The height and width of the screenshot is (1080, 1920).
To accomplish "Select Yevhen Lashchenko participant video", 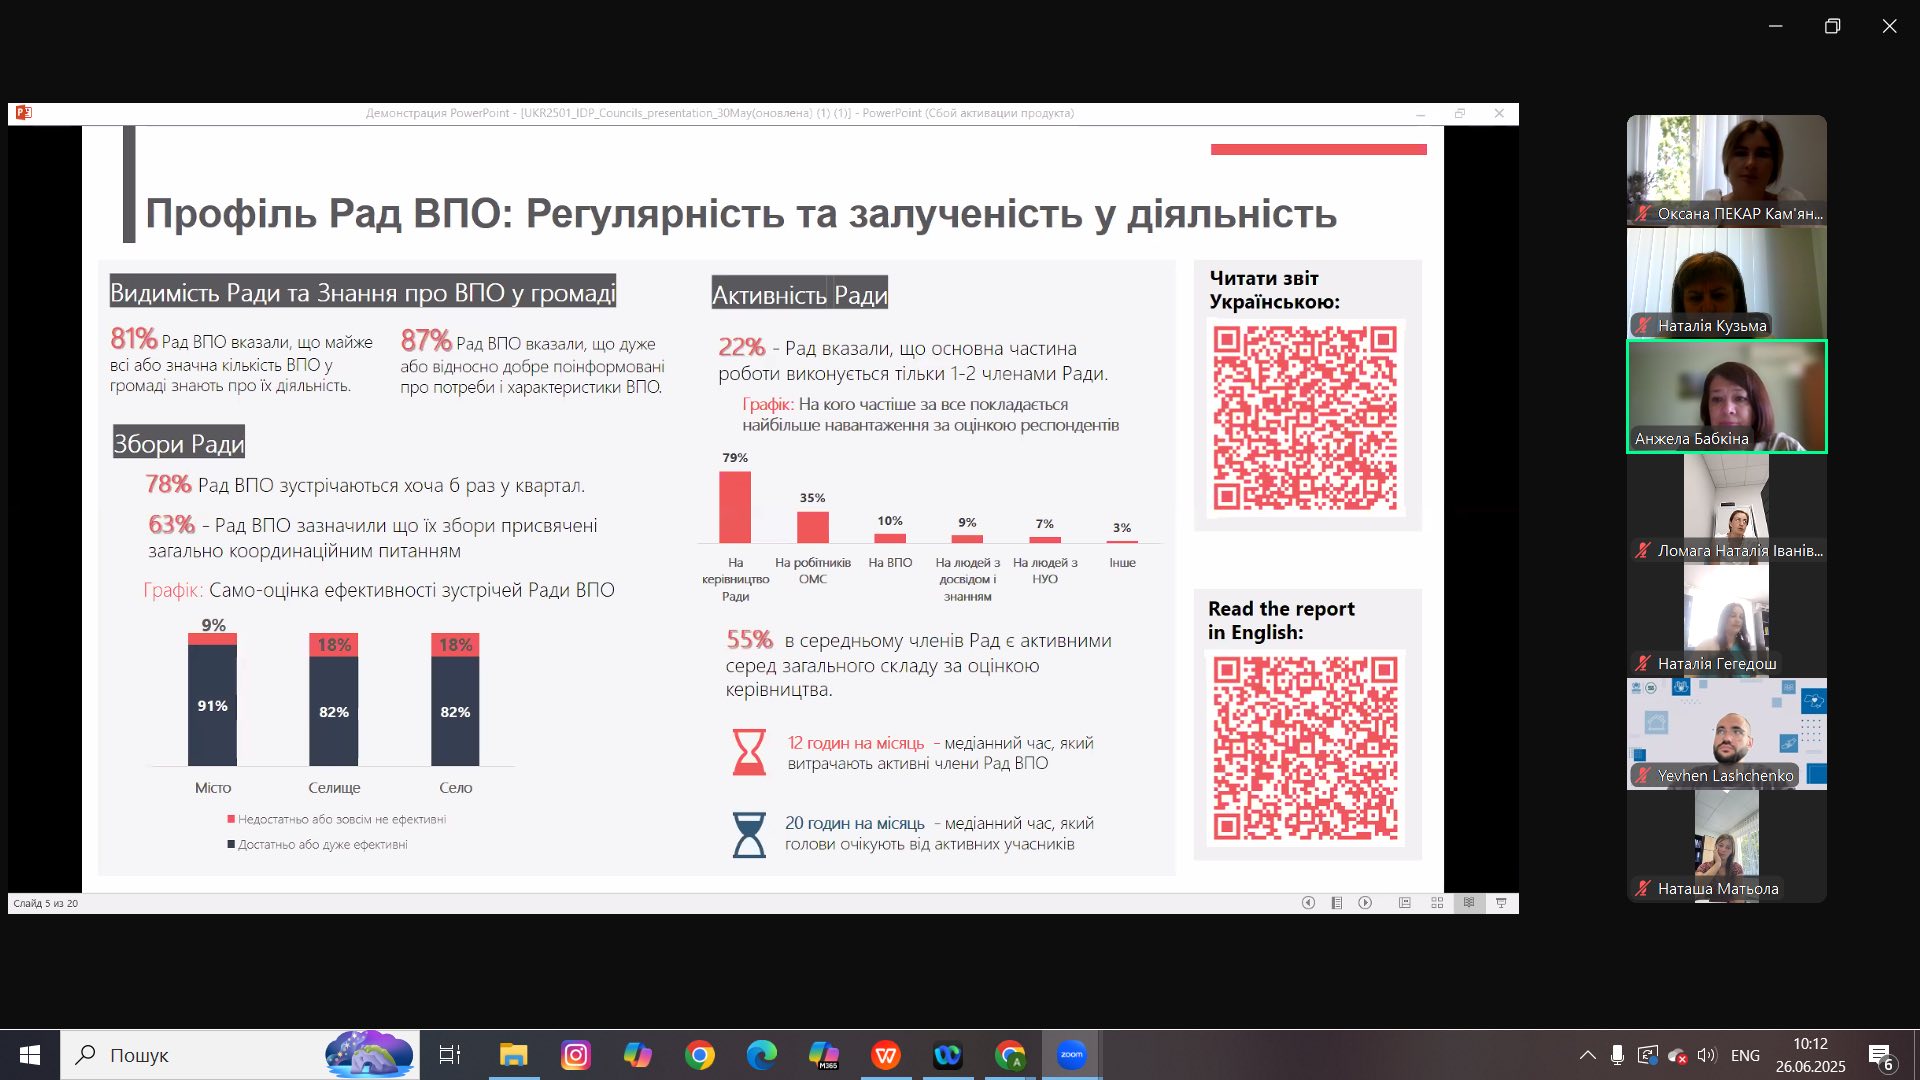I will click(x=1726, y=734).
